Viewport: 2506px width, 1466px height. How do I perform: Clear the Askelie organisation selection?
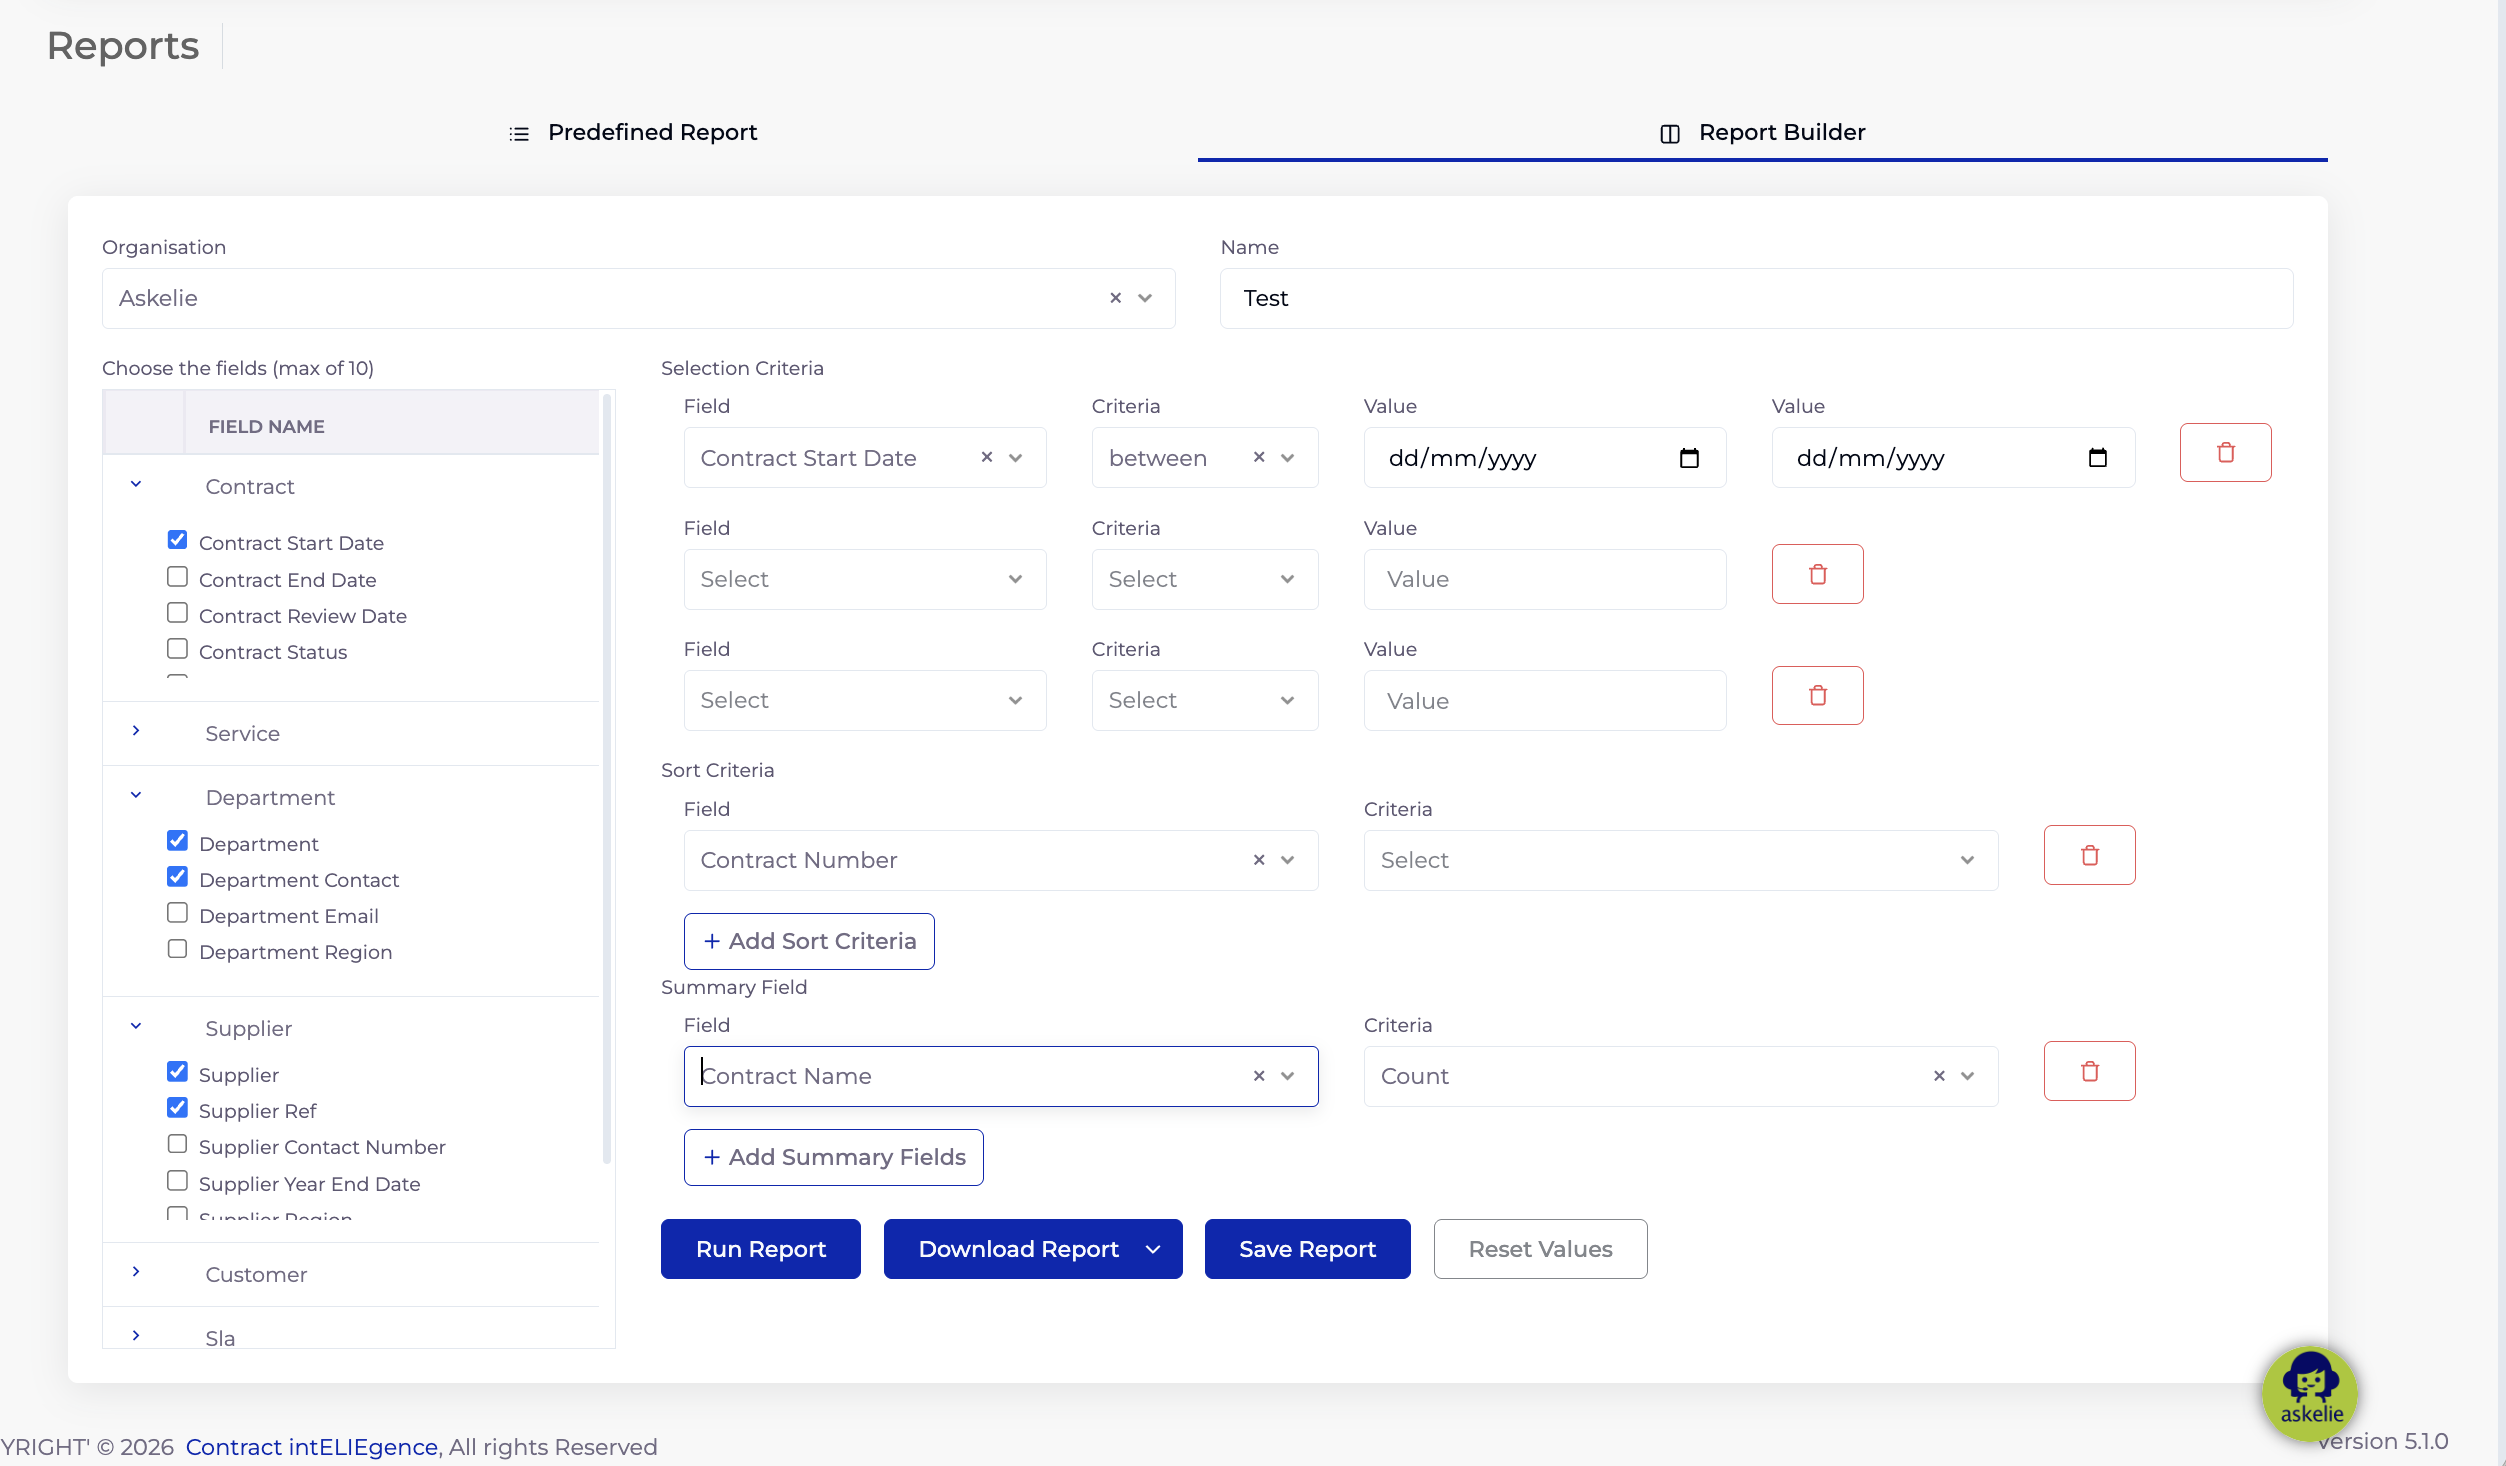point(1115,298)
